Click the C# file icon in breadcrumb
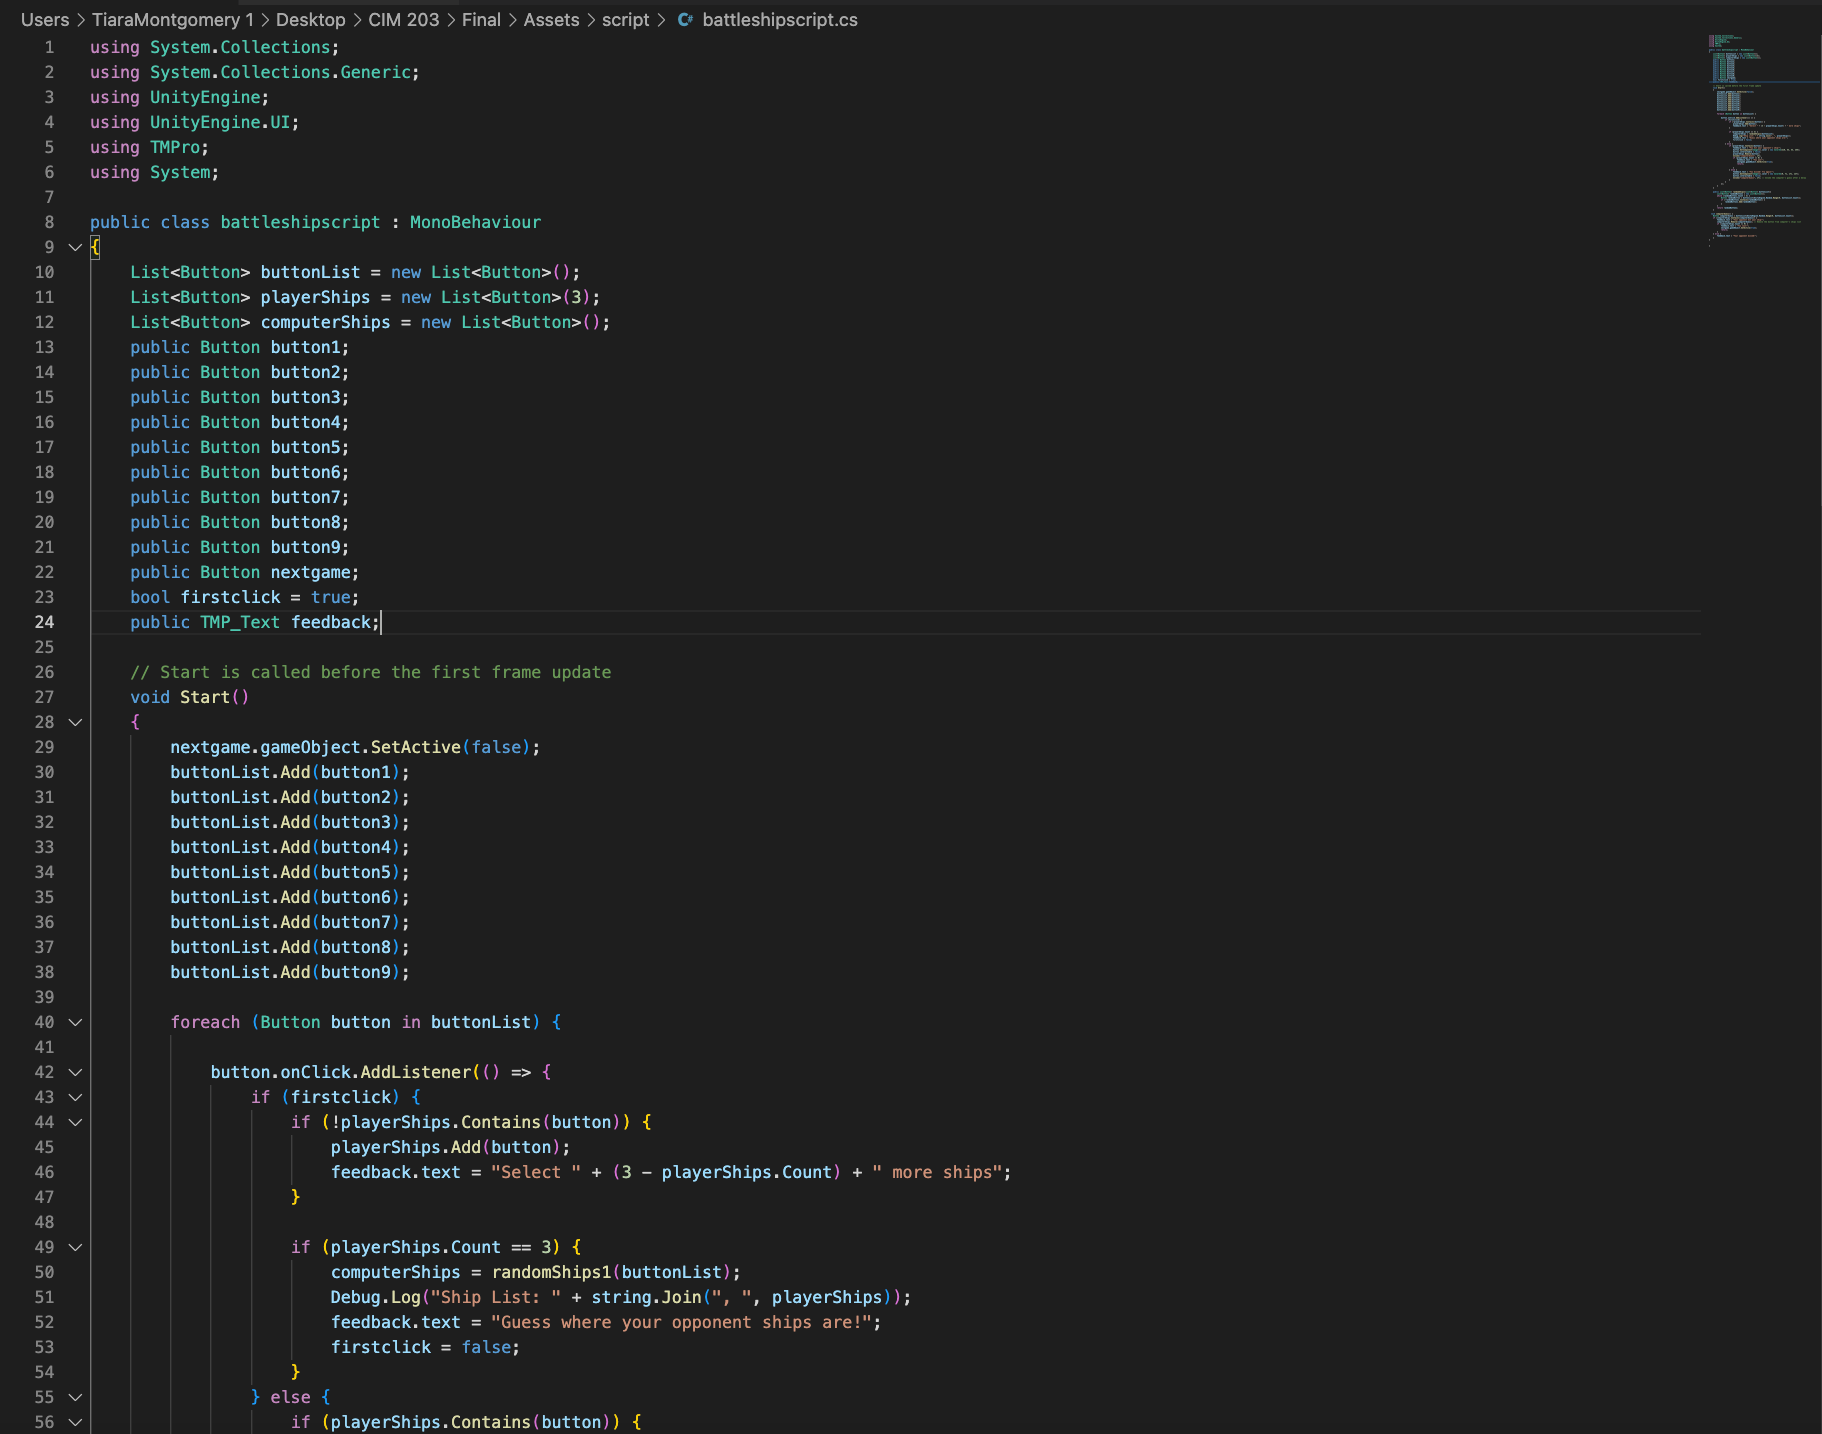 coord(685,20)
